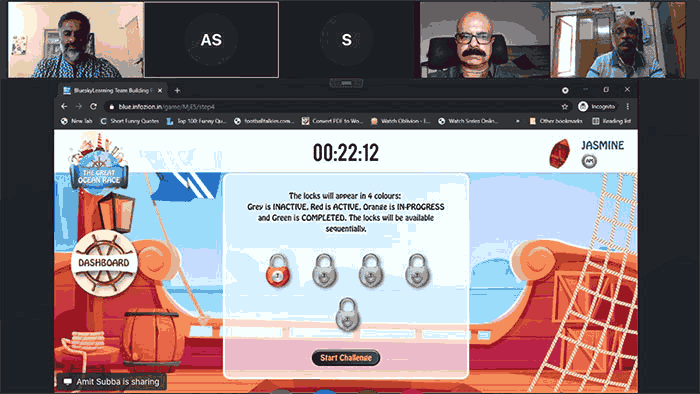Viewport: 700px width, 394px height.
Task: Open the Dashboard ship wheel
Action: pyautogui.click(x=104, y=263)
